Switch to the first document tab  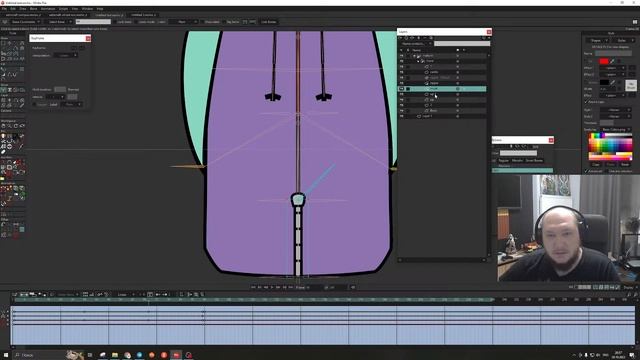click(23, 15)
